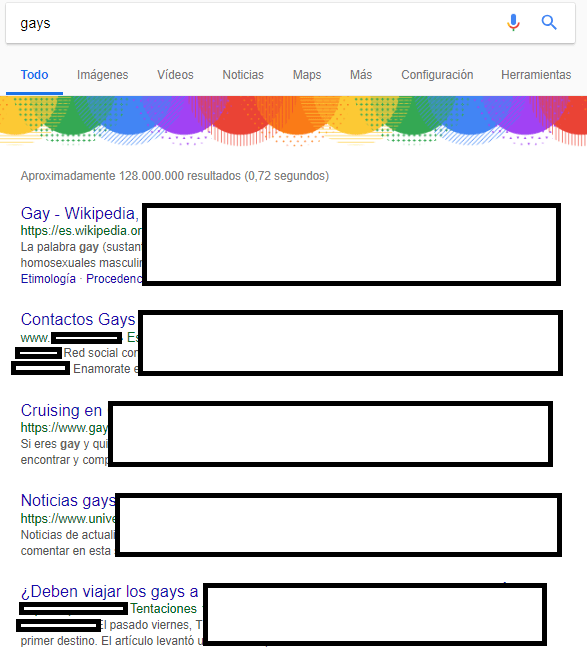587x657 pixels.
Task: Click the https://www.gay URL of Cruising result
Action: [64, 428]
